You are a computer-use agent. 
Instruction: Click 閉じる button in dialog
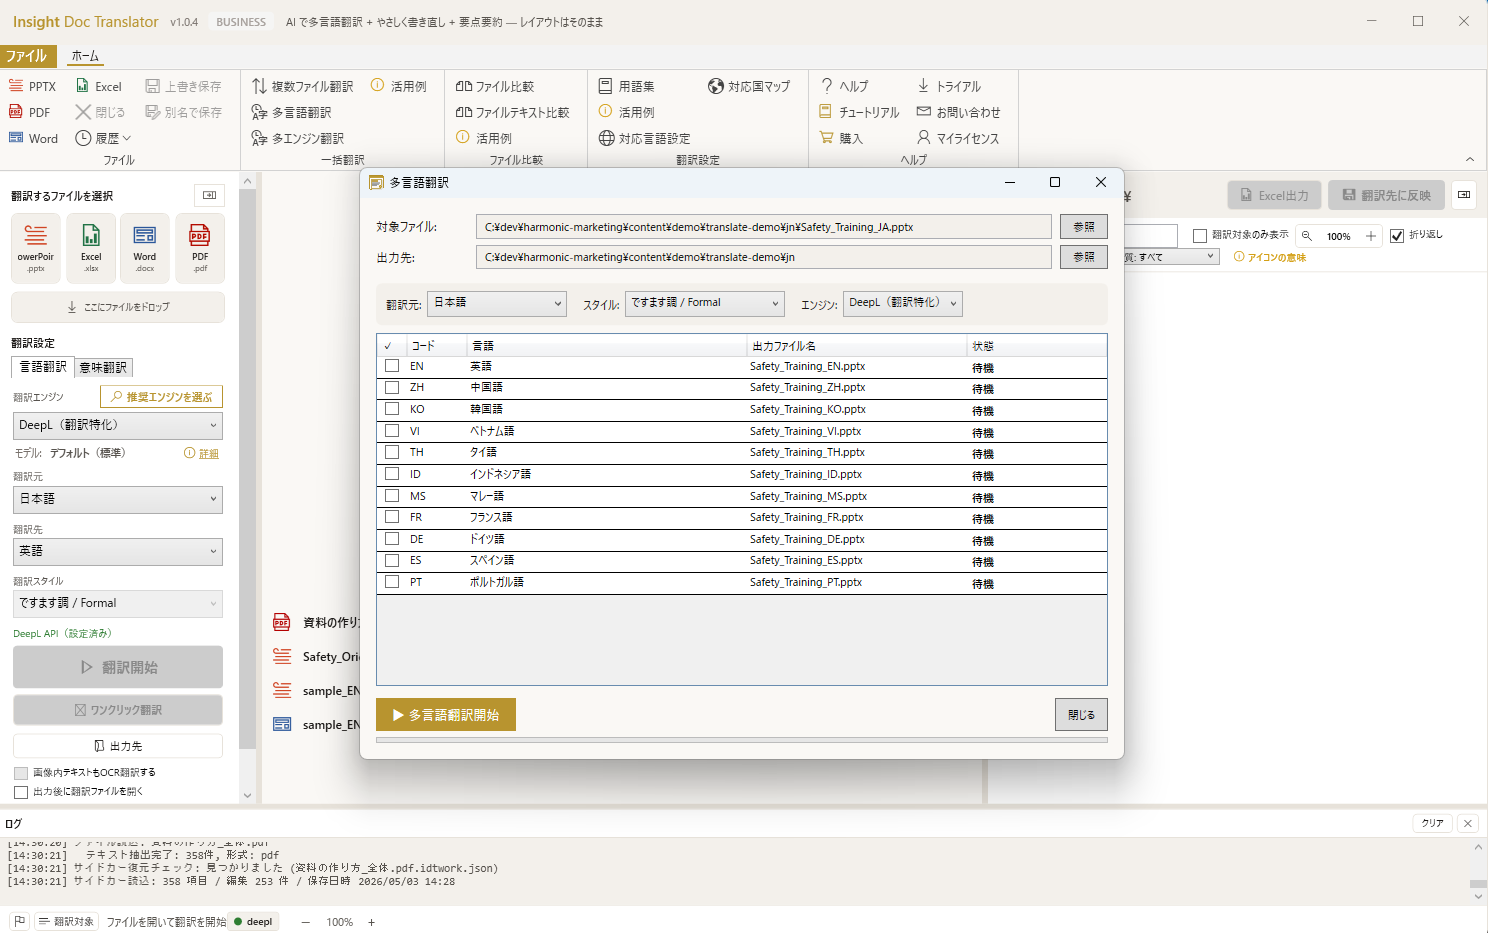click(1081, 715)
